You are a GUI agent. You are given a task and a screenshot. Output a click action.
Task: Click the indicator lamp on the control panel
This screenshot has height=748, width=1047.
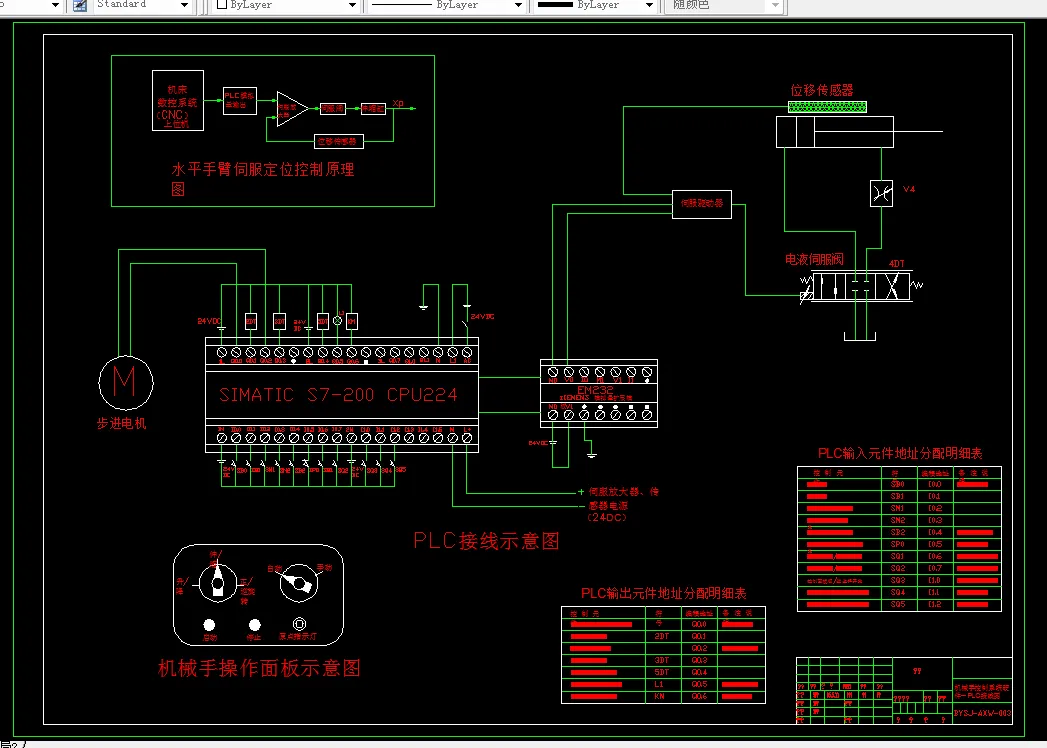pyautogui.click(x=300, y=624)
